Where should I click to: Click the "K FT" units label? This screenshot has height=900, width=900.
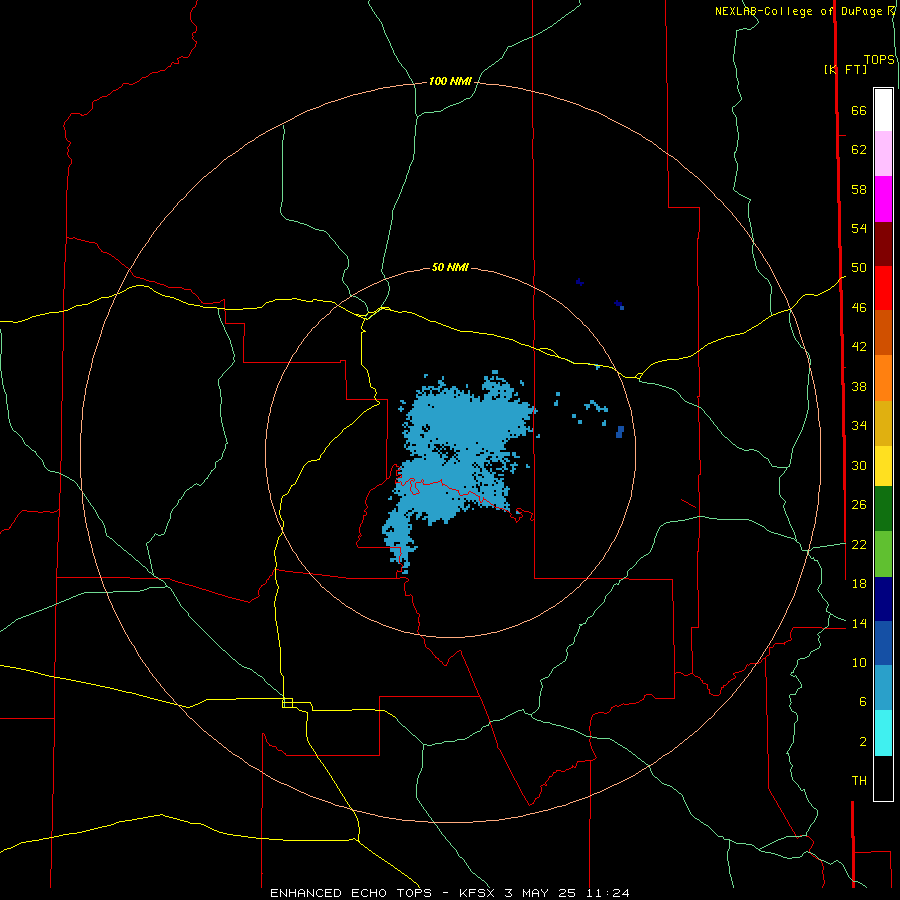pos(845,69)
